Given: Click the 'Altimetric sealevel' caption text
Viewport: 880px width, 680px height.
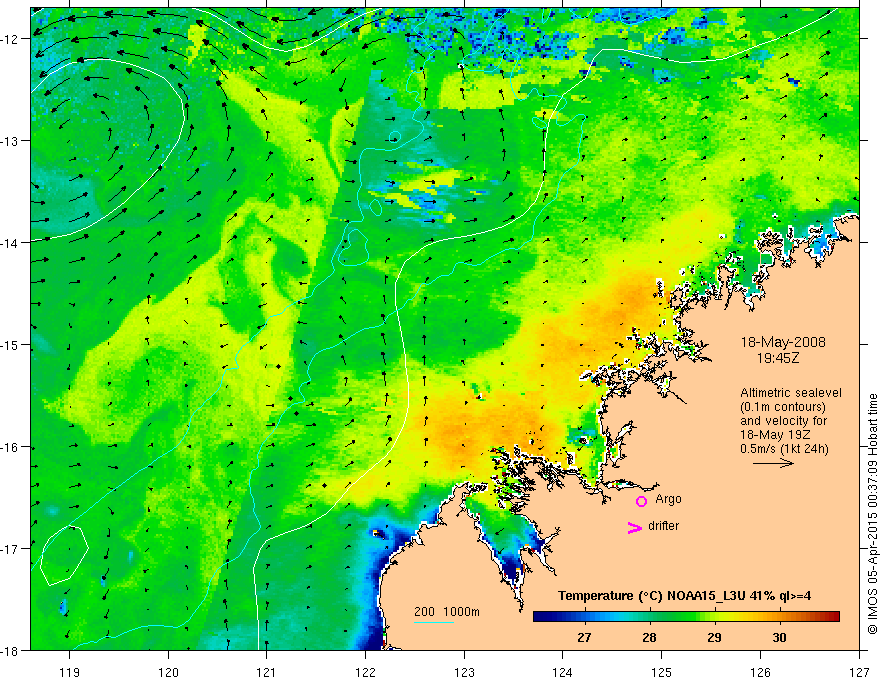Looking at the screenshot, I should click(791, 393).
